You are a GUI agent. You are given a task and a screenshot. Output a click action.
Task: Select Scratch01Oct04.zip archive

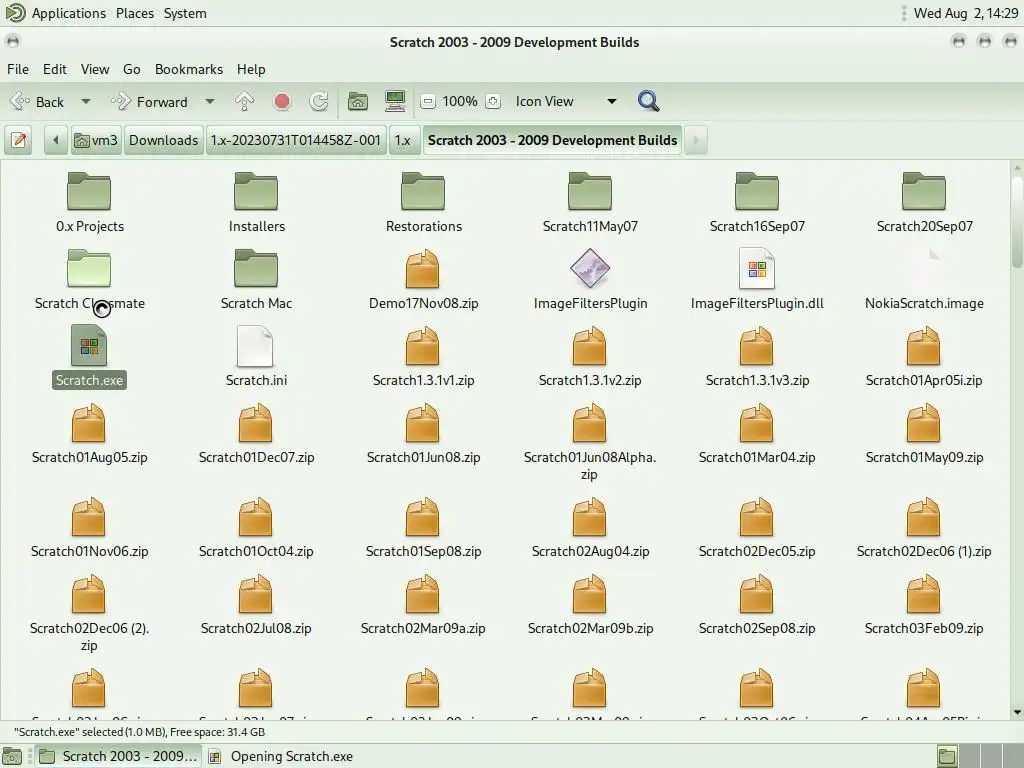click(256, 528)
